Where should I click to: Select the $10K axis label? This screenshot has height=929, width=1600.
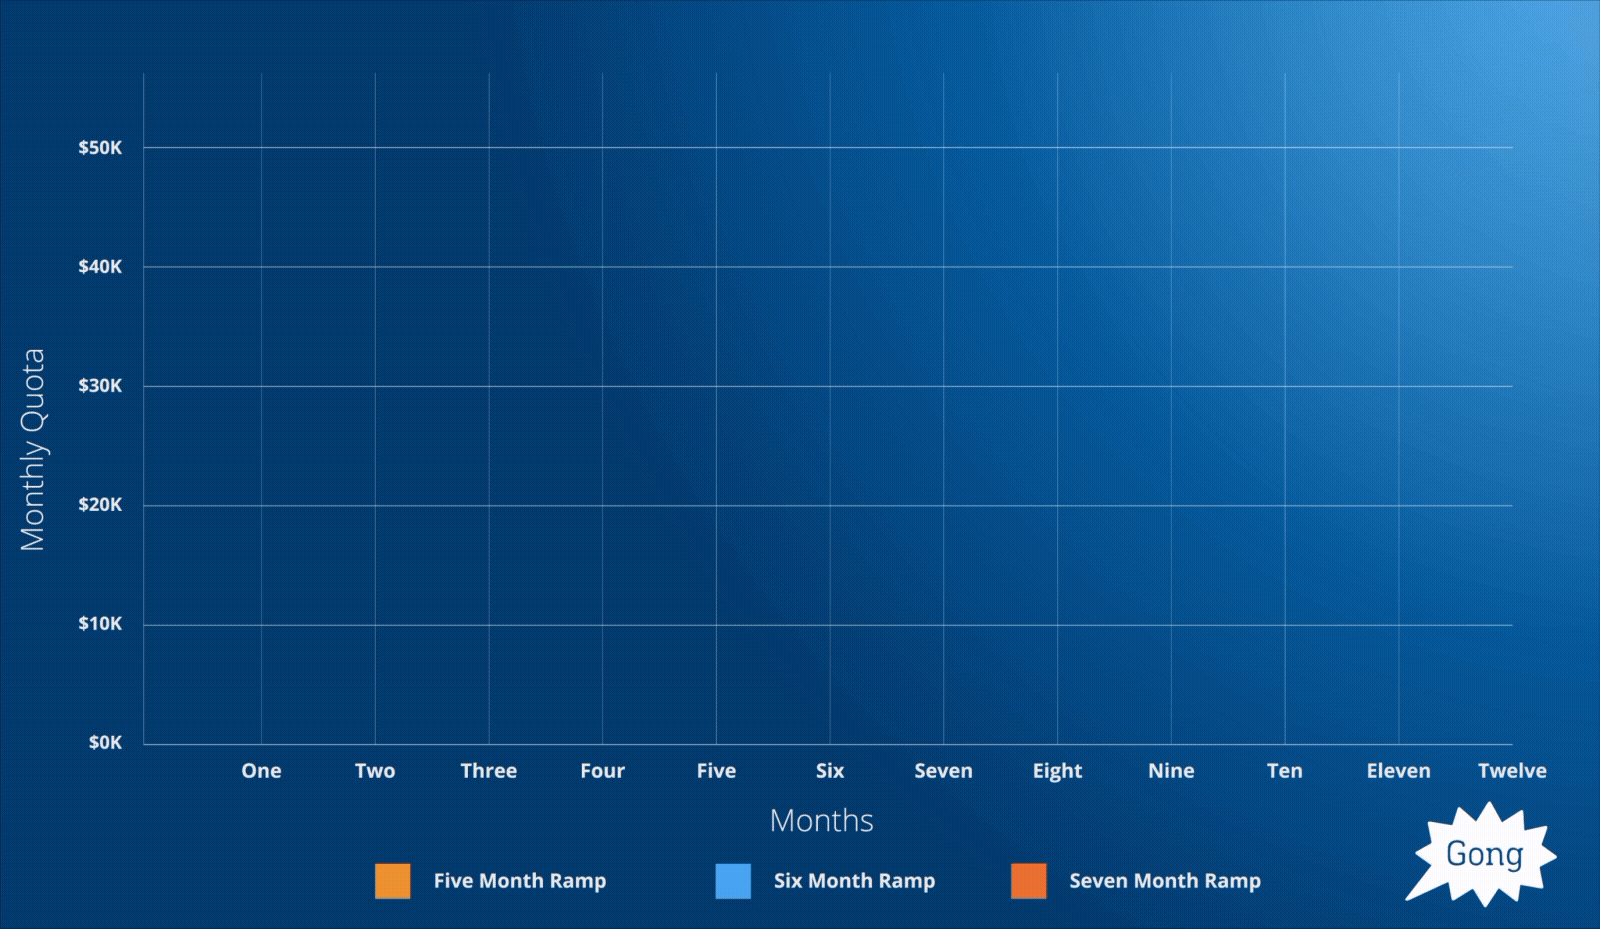coord(100,624)
